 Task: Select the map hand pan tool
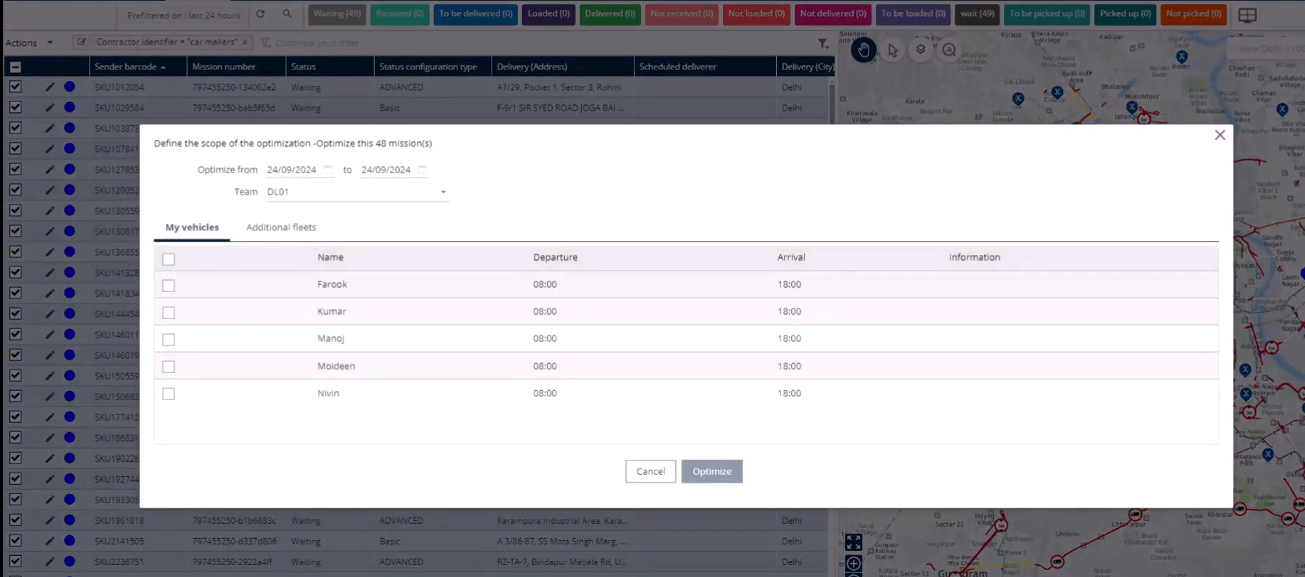tap(864, 49)
